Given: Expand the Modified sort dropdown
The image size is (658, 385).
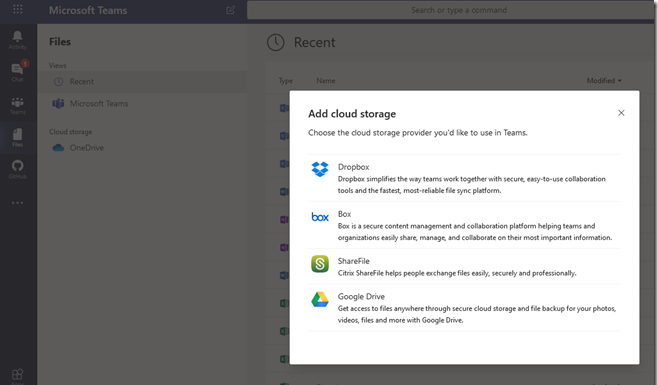Looking at the screenshot, I should click(x=604, y=81).
